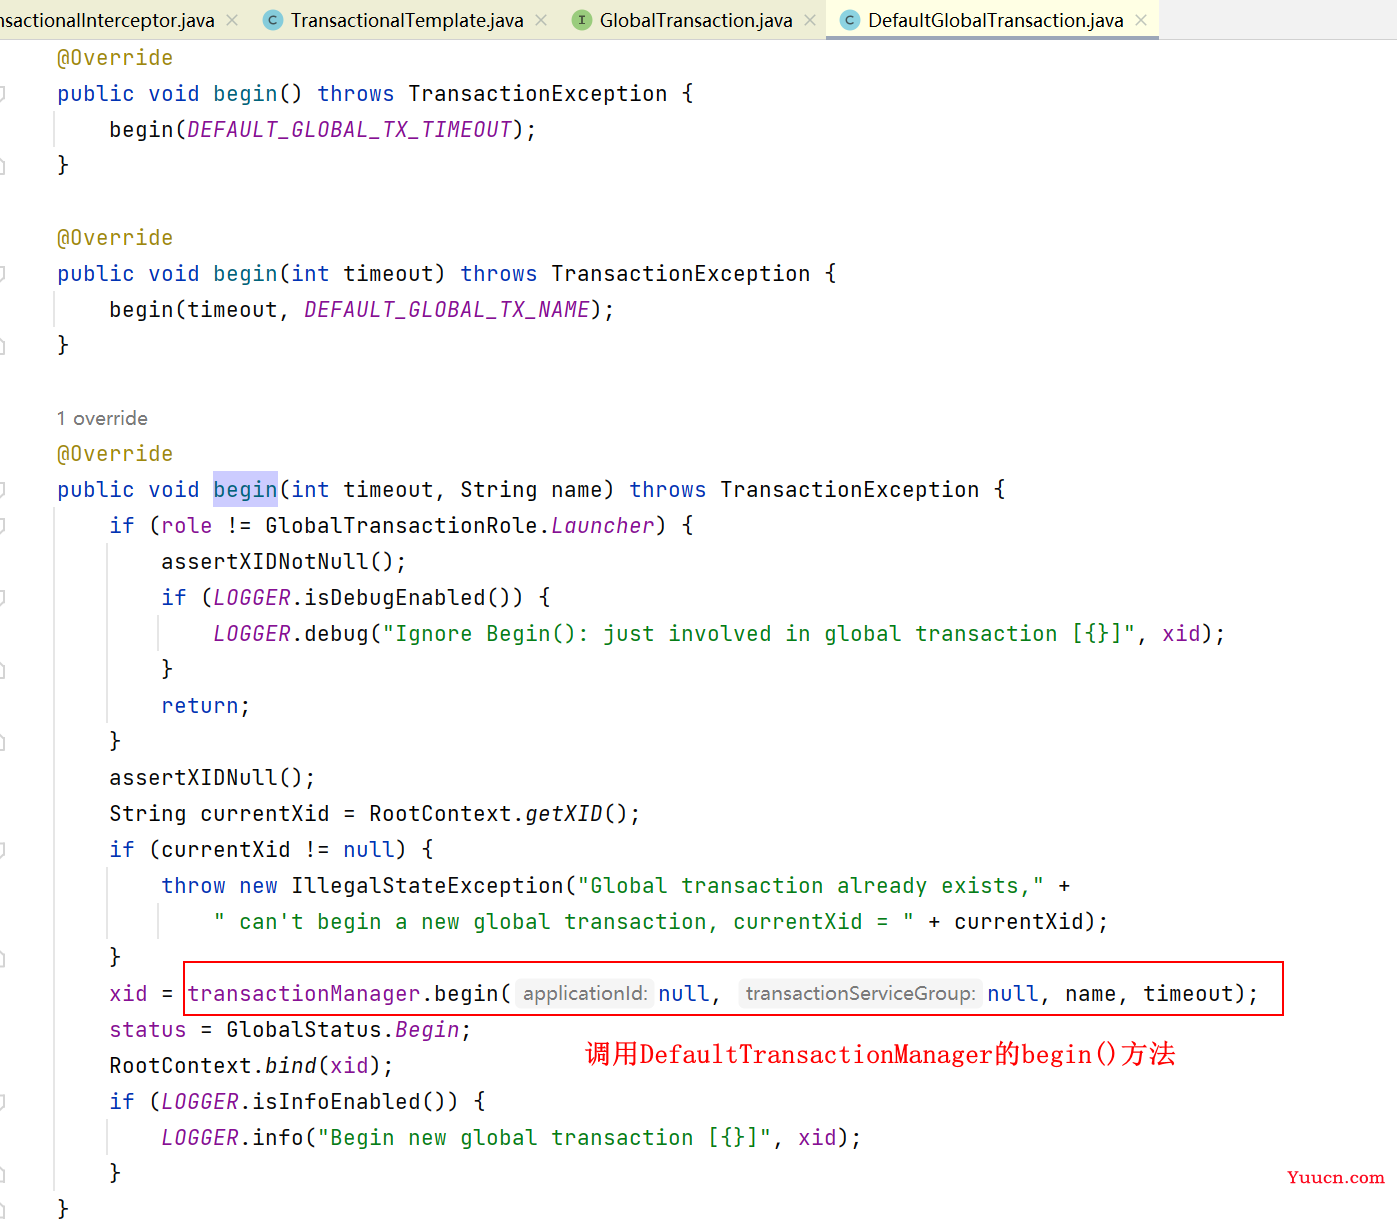
Task: Click the transactionManager field reference
Action: 304,994
